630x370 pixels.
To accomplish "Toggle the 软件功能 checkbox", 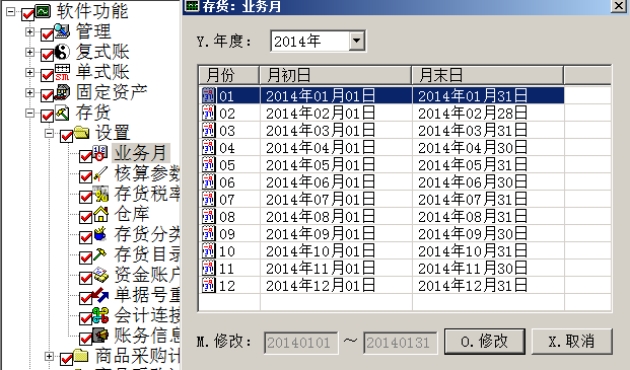I will tap(28, 14).
